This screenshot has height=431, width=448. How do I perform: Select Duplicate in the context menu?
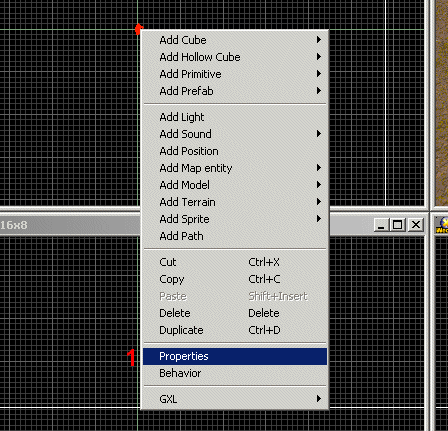235,330
